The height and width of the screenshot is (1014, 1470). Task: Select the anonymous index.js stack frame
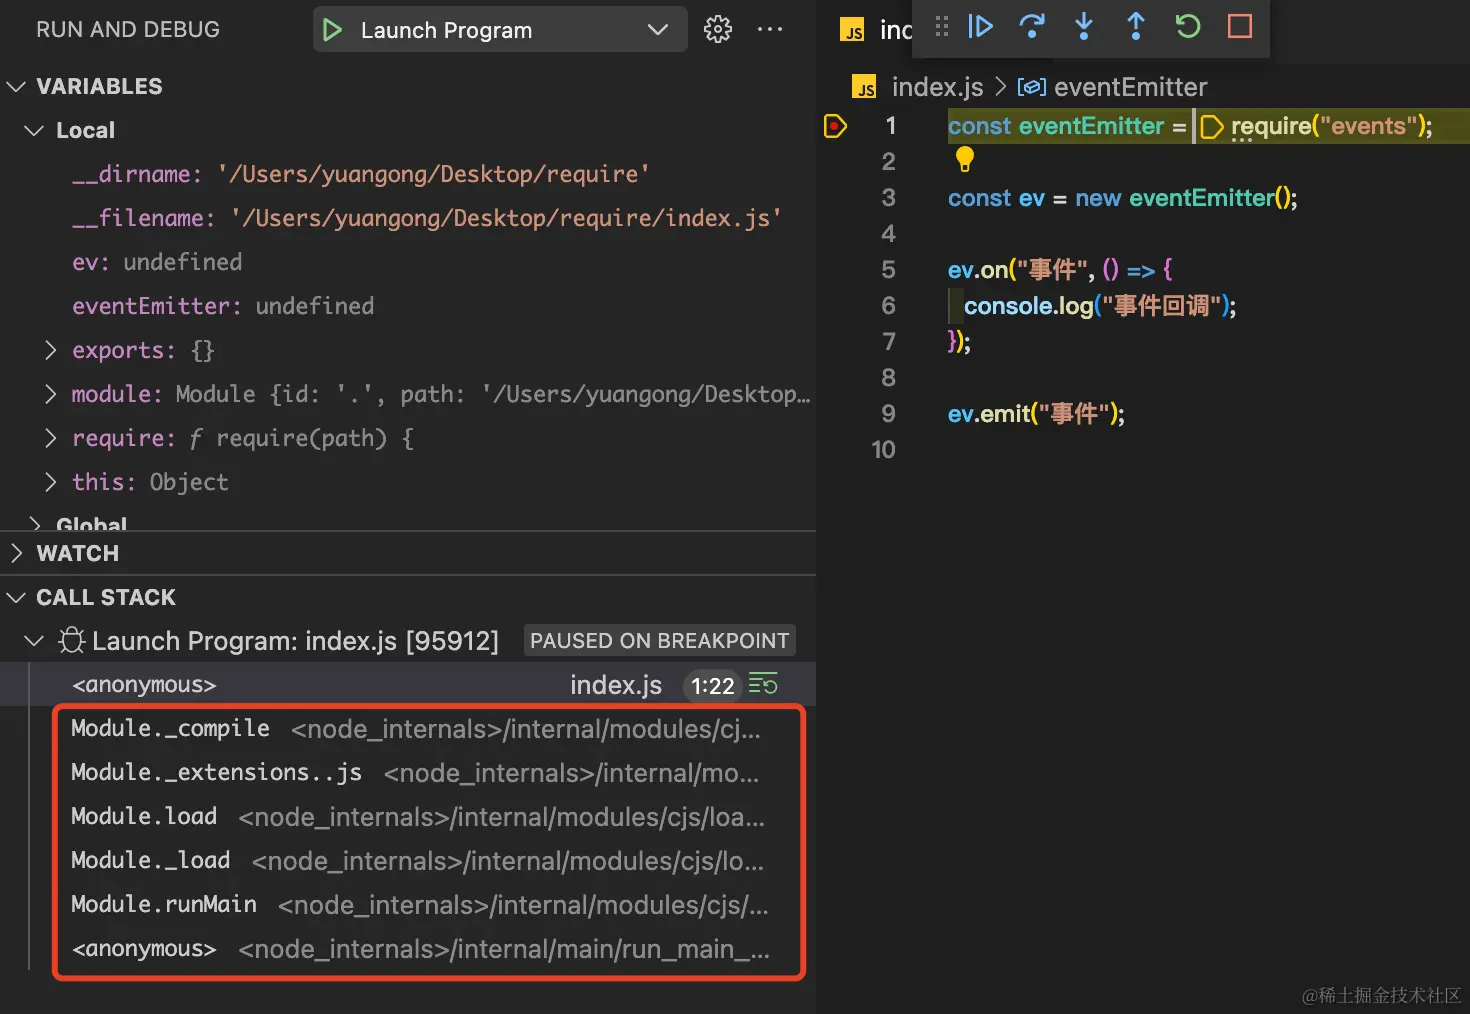408,685
